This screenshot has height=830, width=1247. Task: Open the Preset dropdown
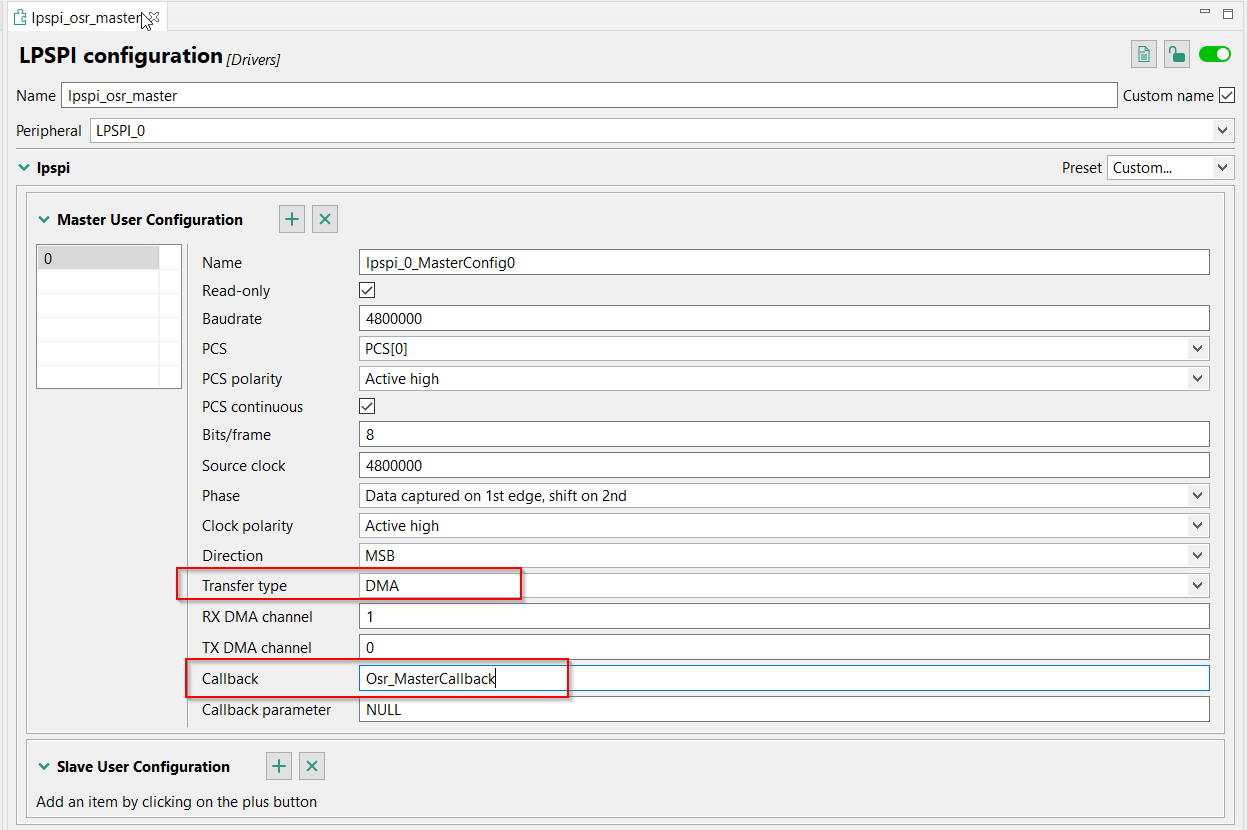(x=1221, y=168)
